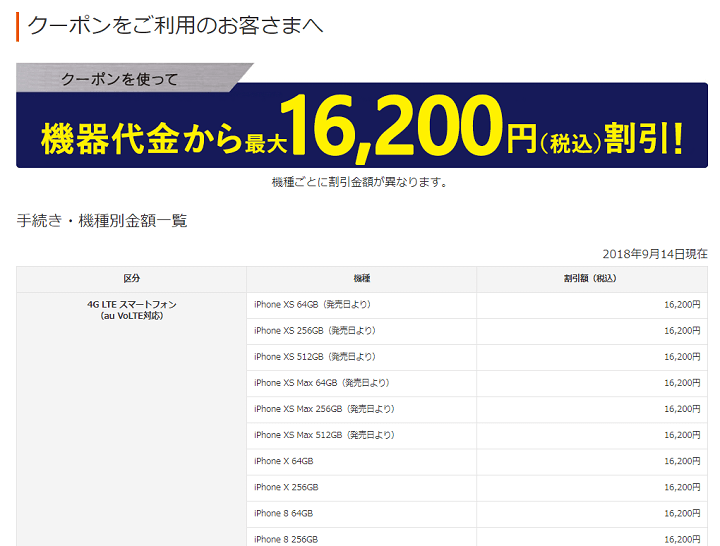Select the iPhone XS 512GB row text
This screenshot has height=546, width=720.
[315, 357]
